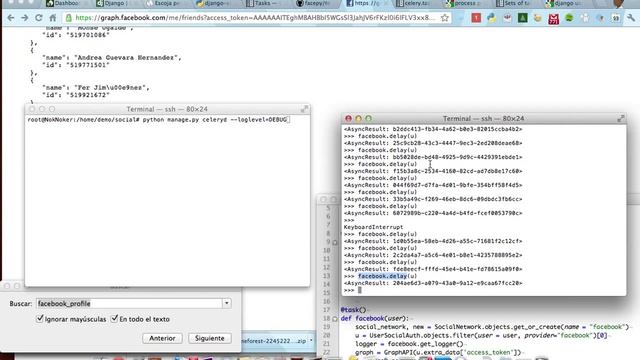Open the browser home page icon
Screen dimensions: 640x360
click(x=53, y=18)
